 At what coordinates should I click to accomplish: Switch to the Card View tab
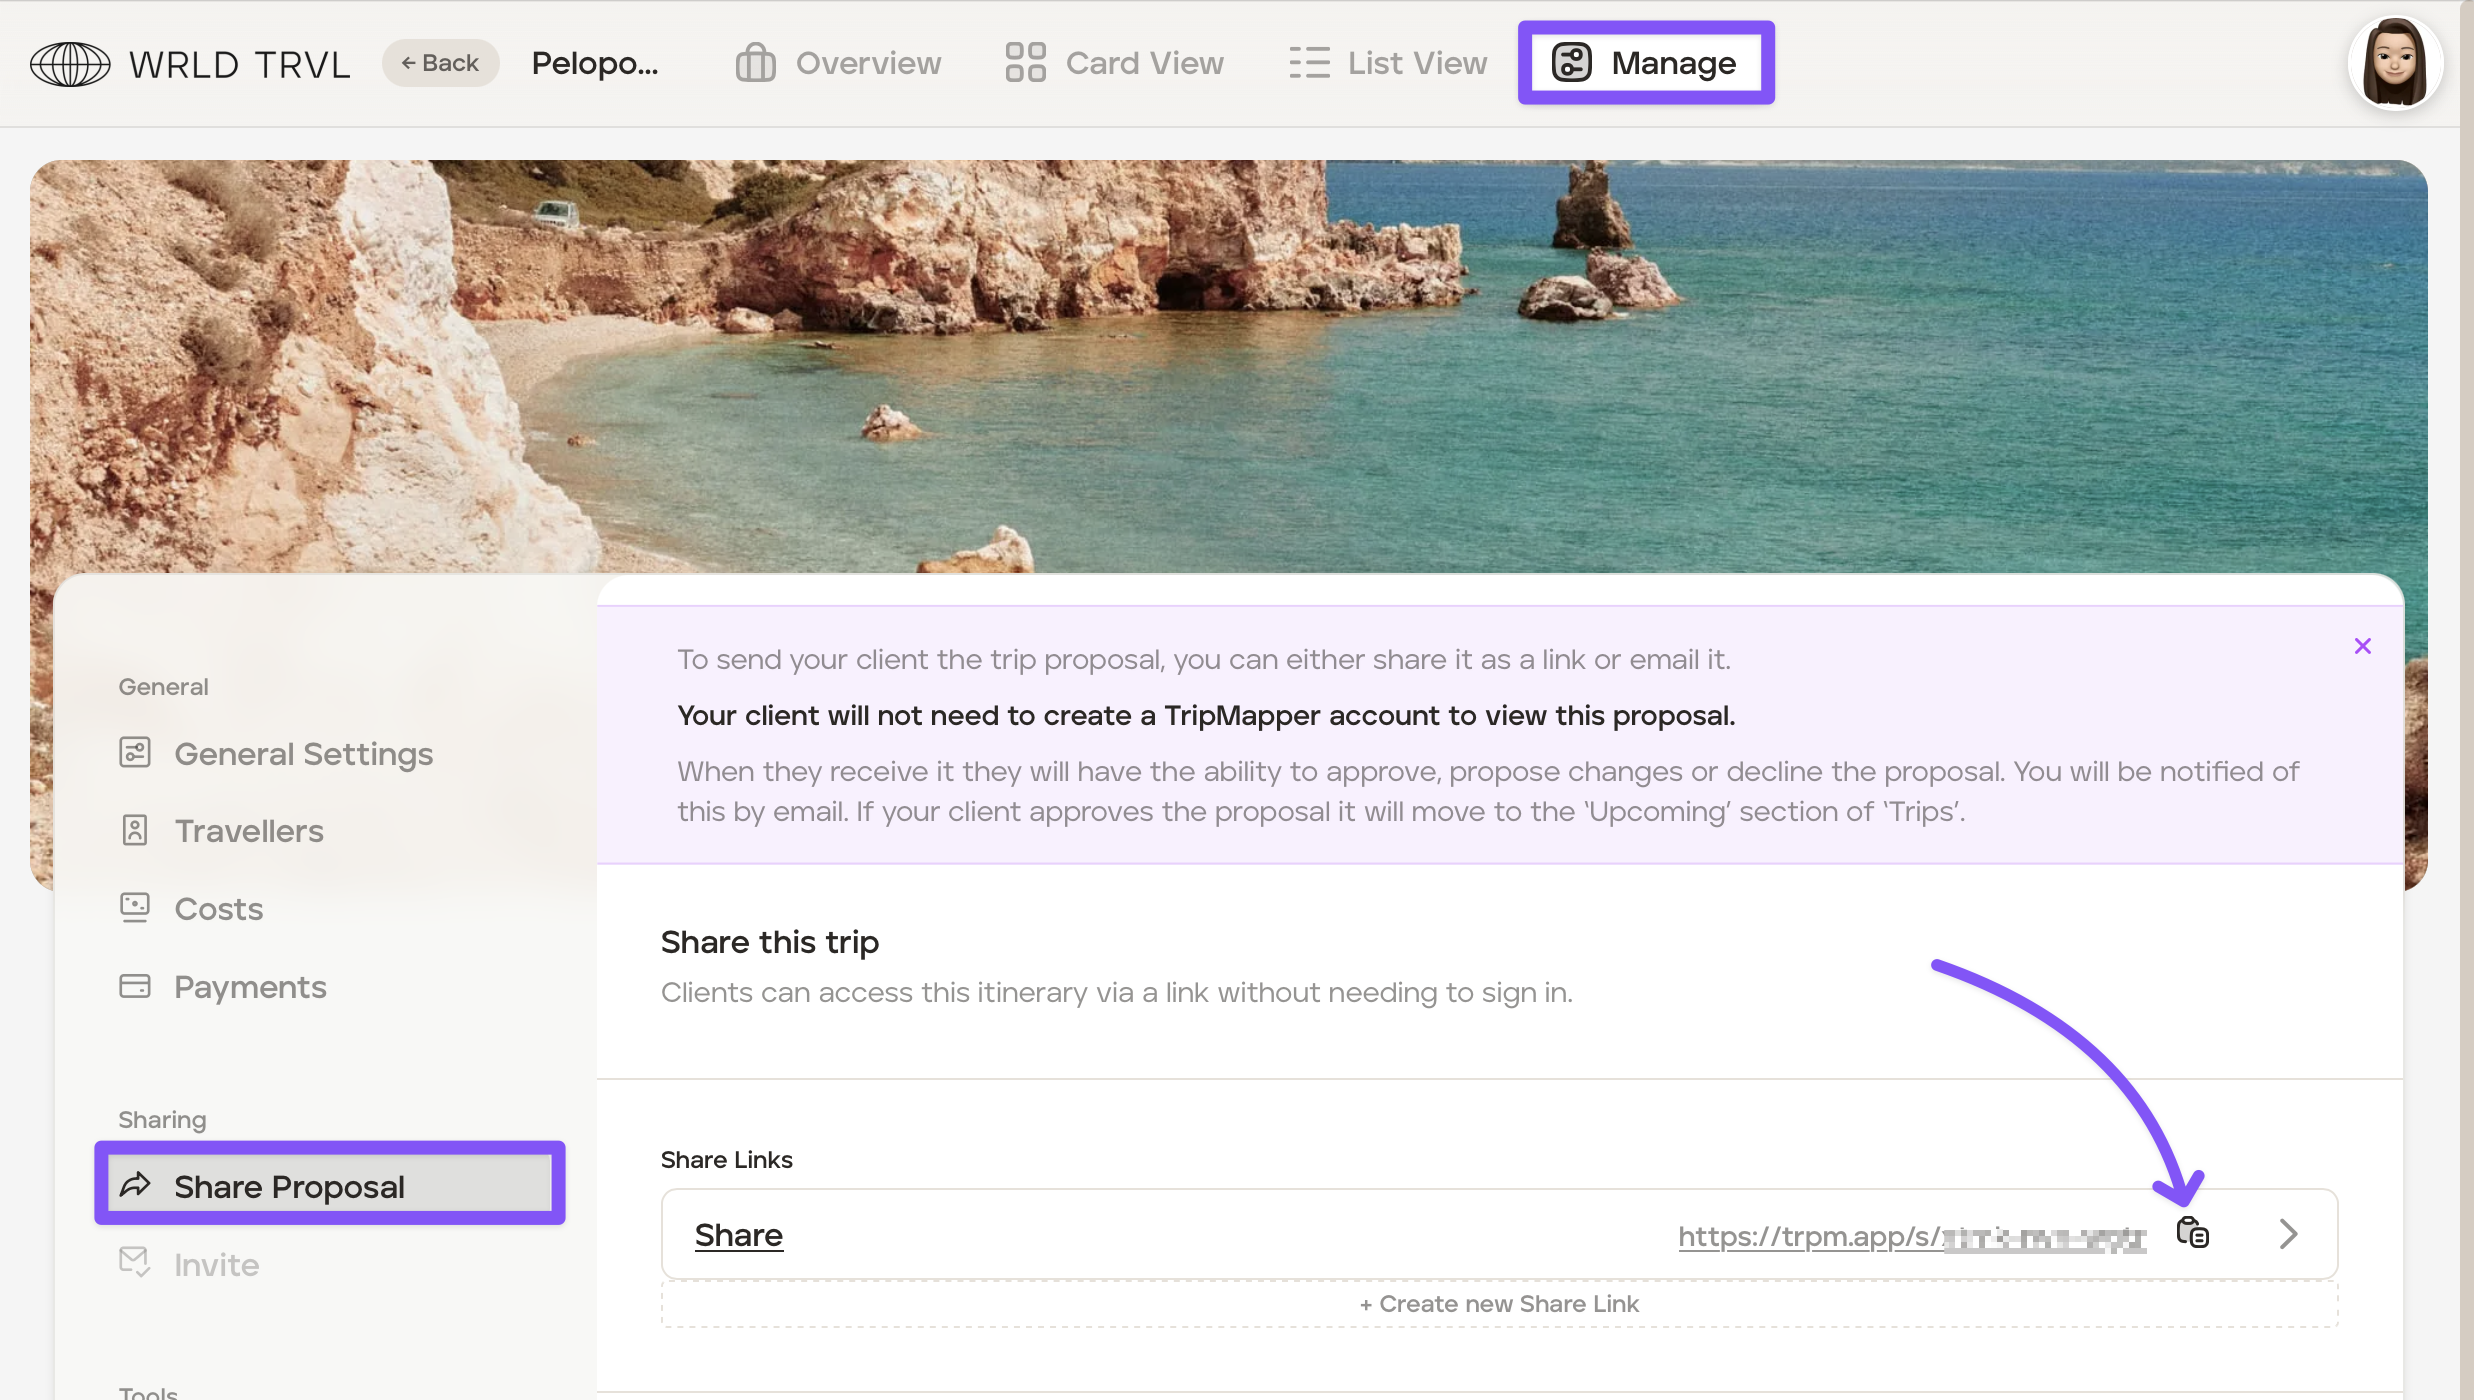click(x=1114, y=63)
